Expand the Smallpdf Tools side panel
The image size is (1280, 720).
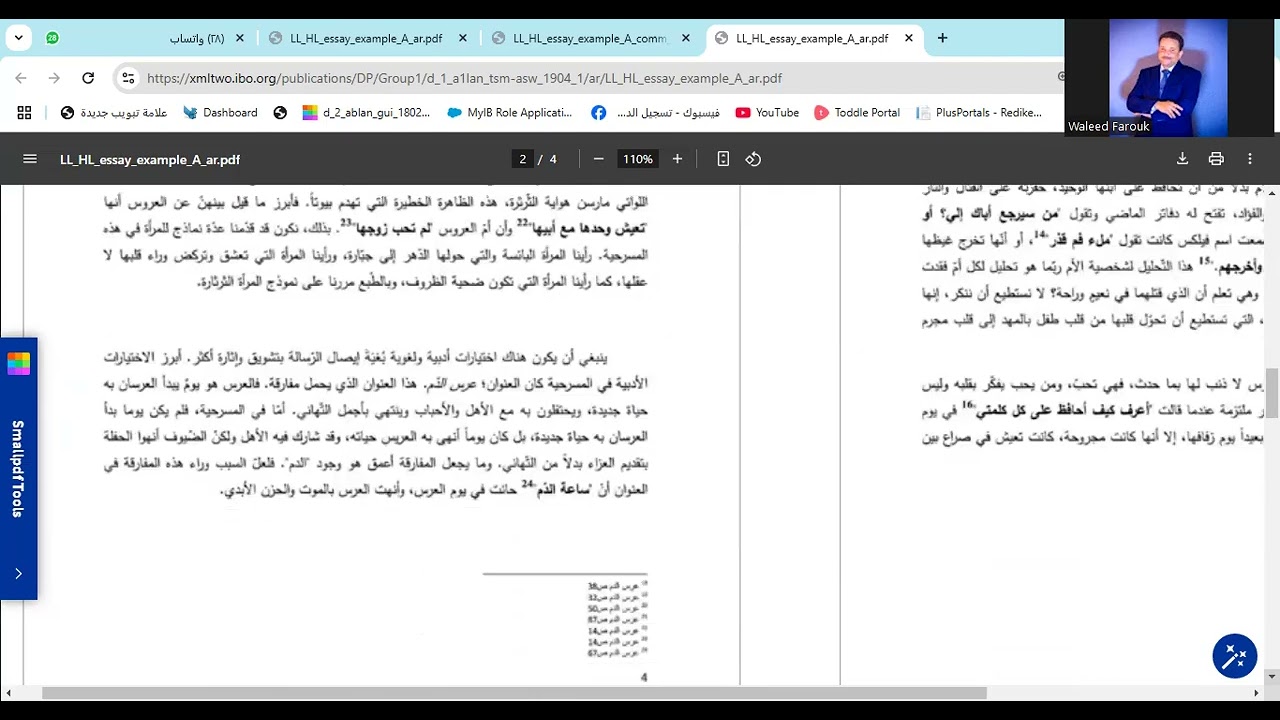click(x=18, y=573)
